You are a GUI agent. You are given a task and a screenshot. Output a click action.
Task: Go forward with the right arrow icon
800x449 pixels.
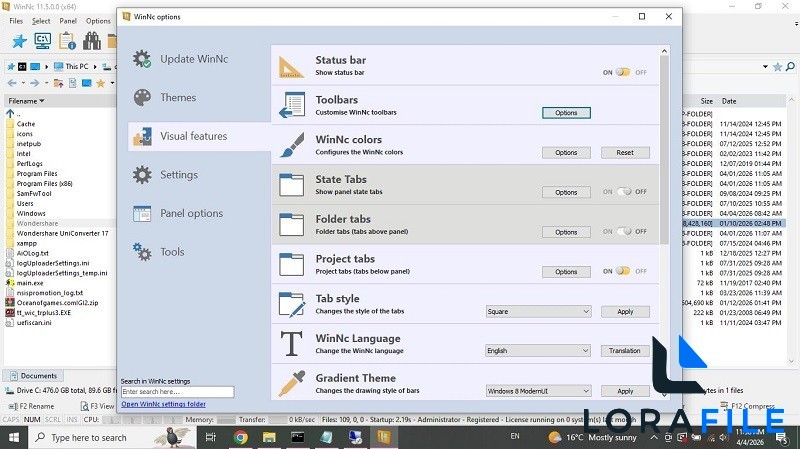(35, 83)
